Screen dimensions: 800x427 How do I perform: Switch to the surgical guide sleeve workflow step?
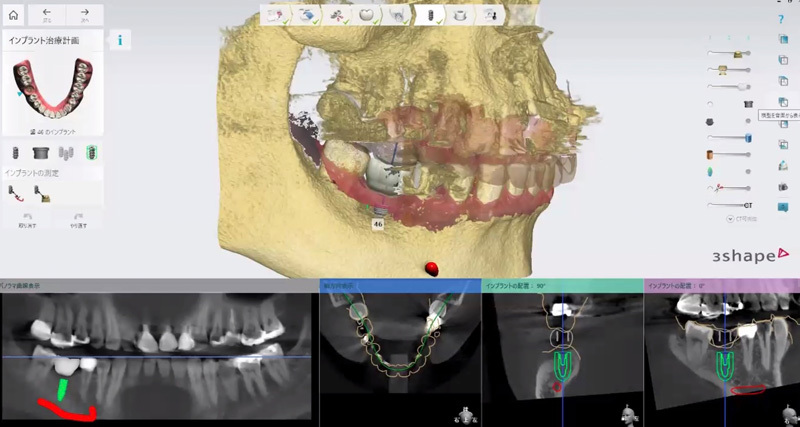[x=461, y=15]
